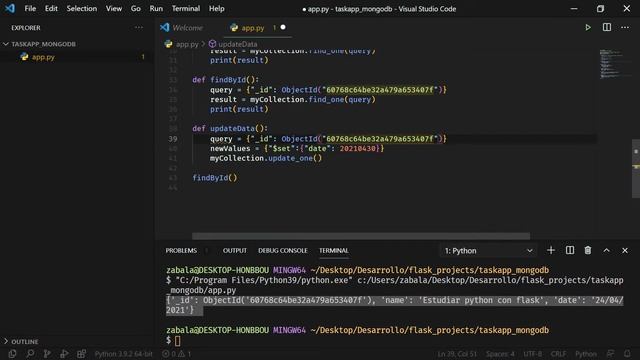
Task: Change line ending via CRLF
Action: point(558,354)
